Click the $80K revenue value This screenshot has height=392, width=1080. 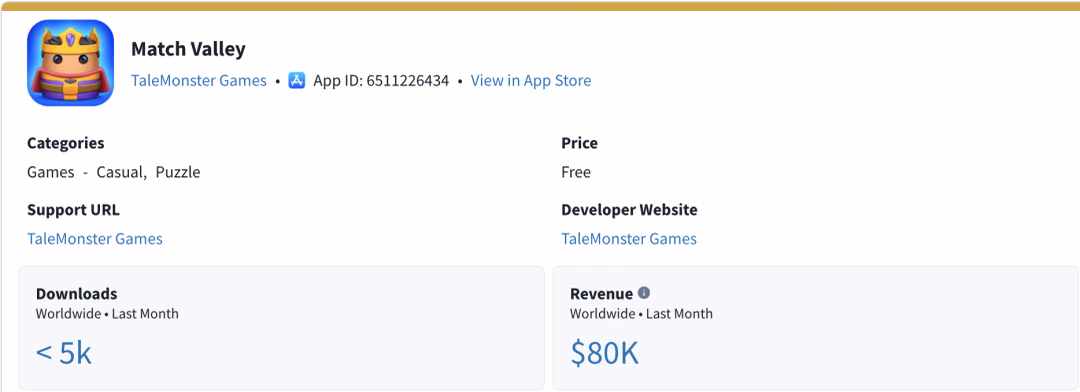point(605,353)
